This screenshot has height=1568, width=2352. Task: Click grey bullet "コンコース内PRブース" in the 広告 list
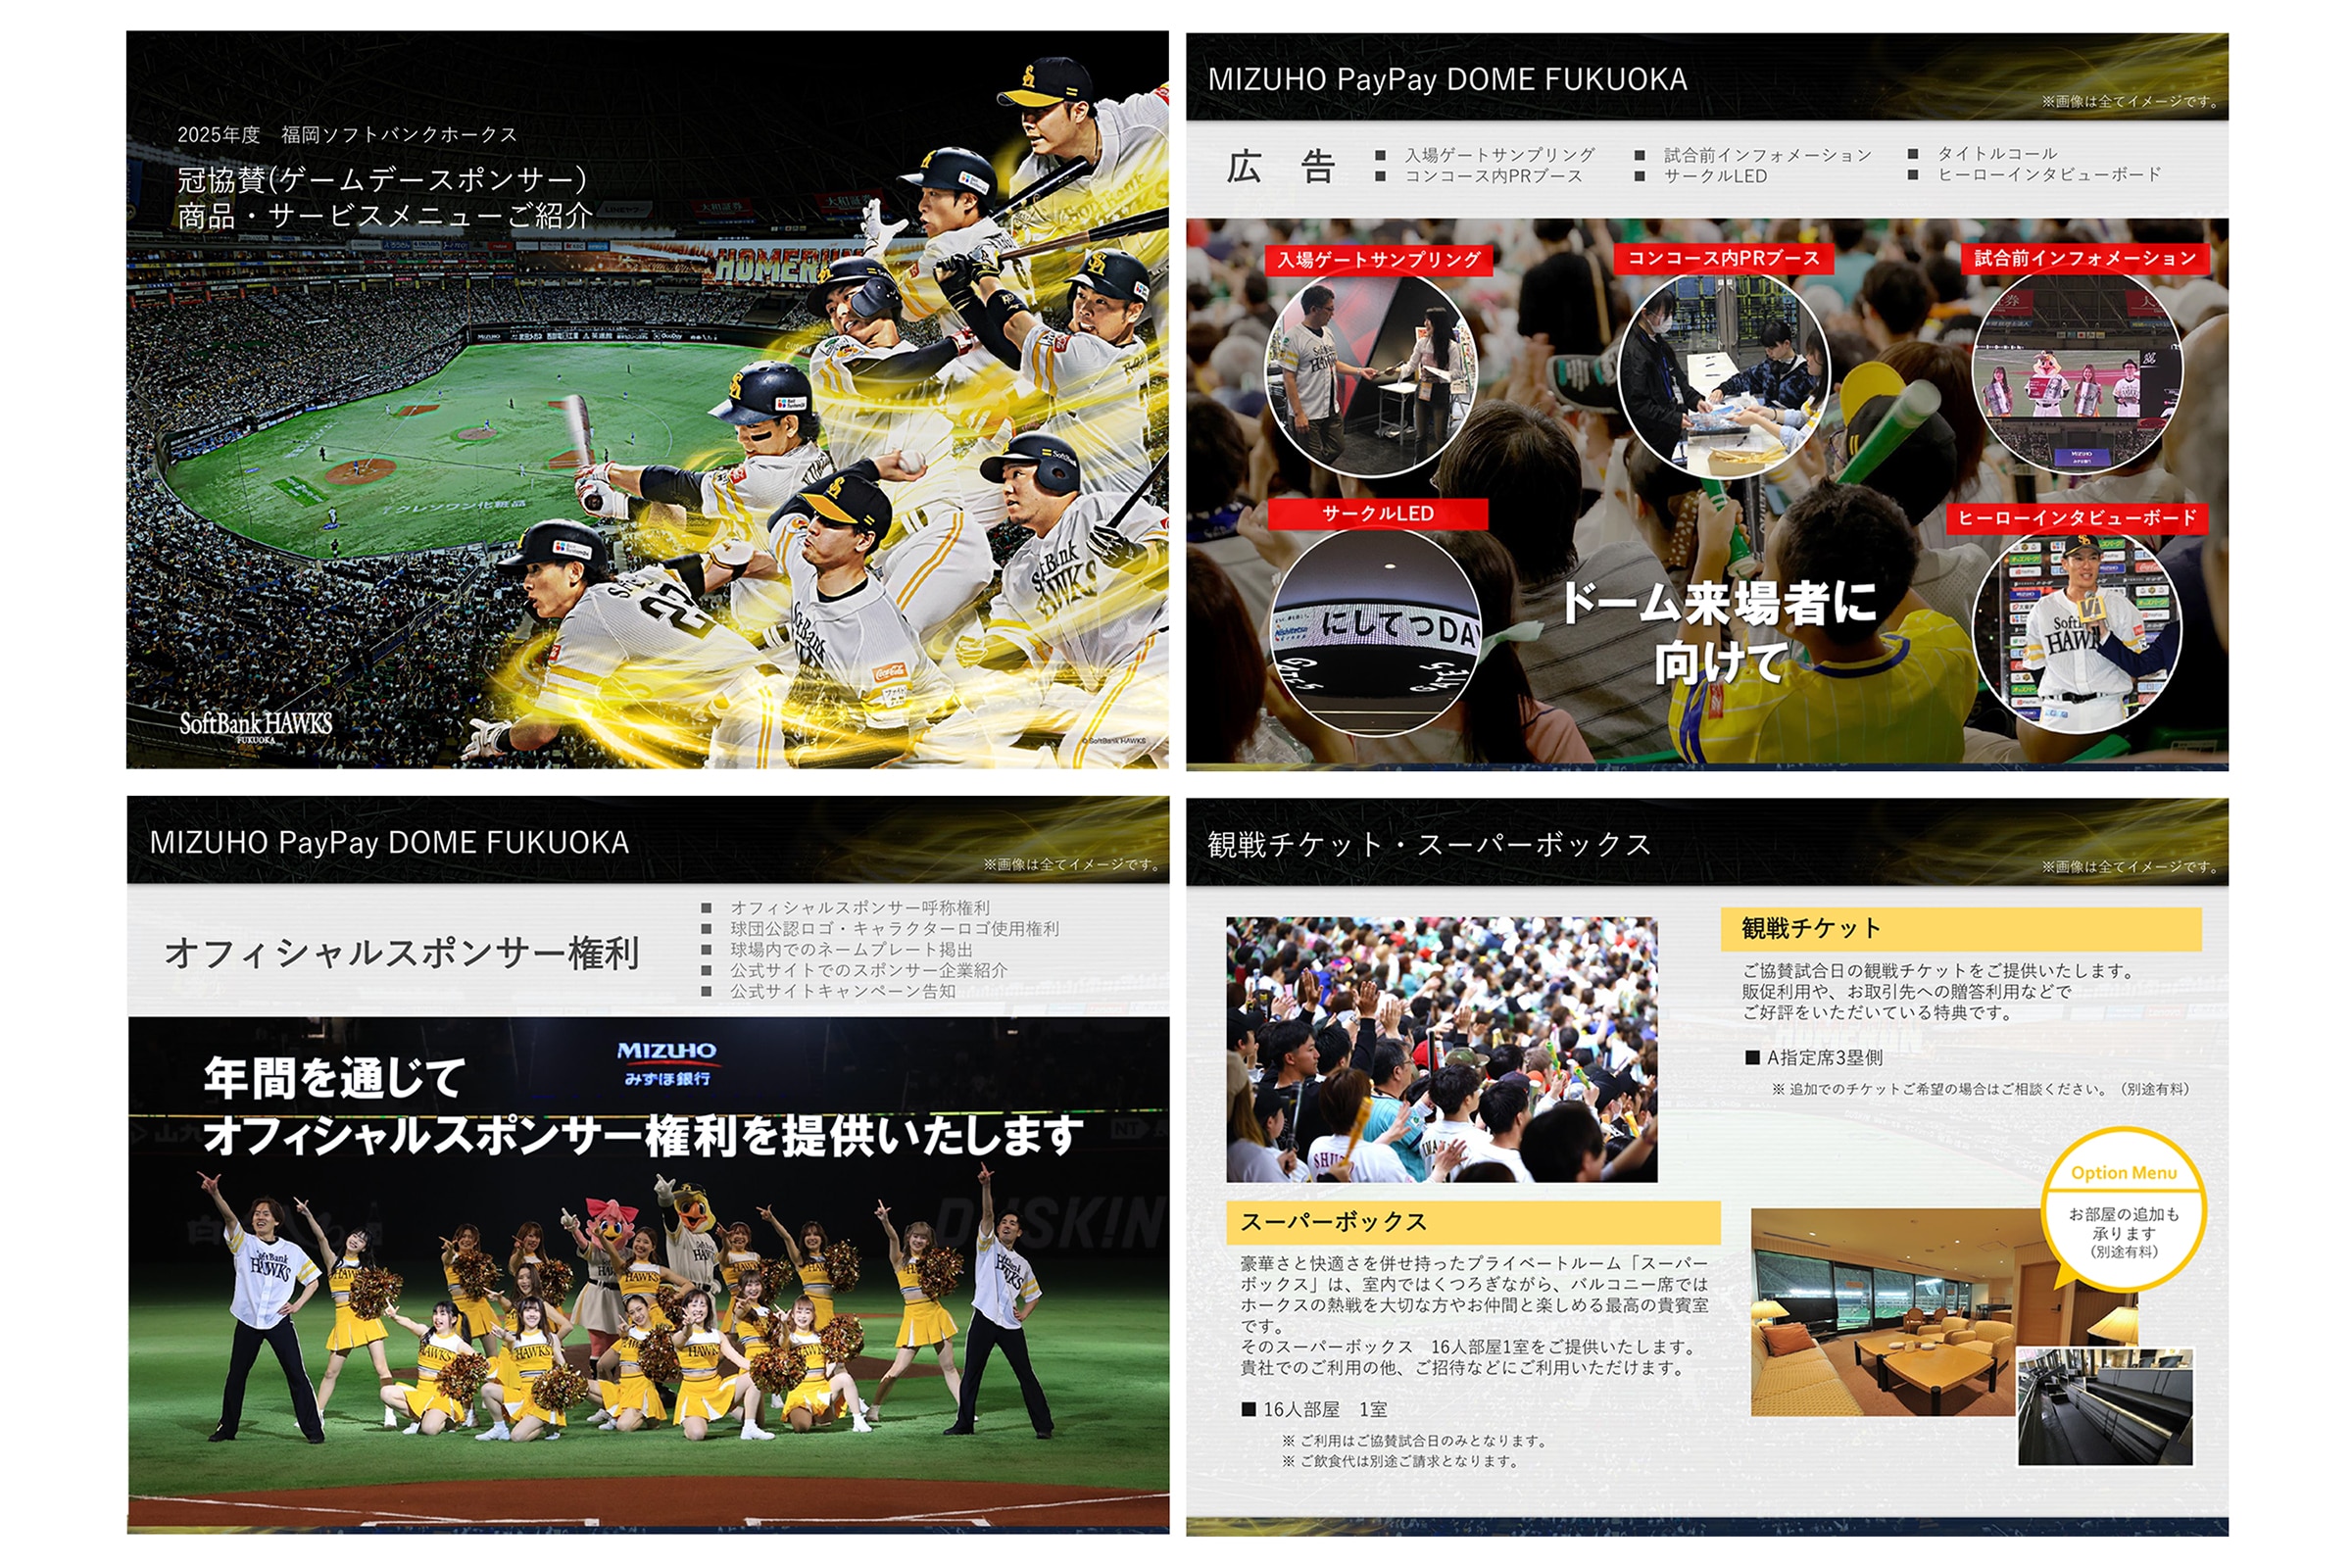point(1493,176)
